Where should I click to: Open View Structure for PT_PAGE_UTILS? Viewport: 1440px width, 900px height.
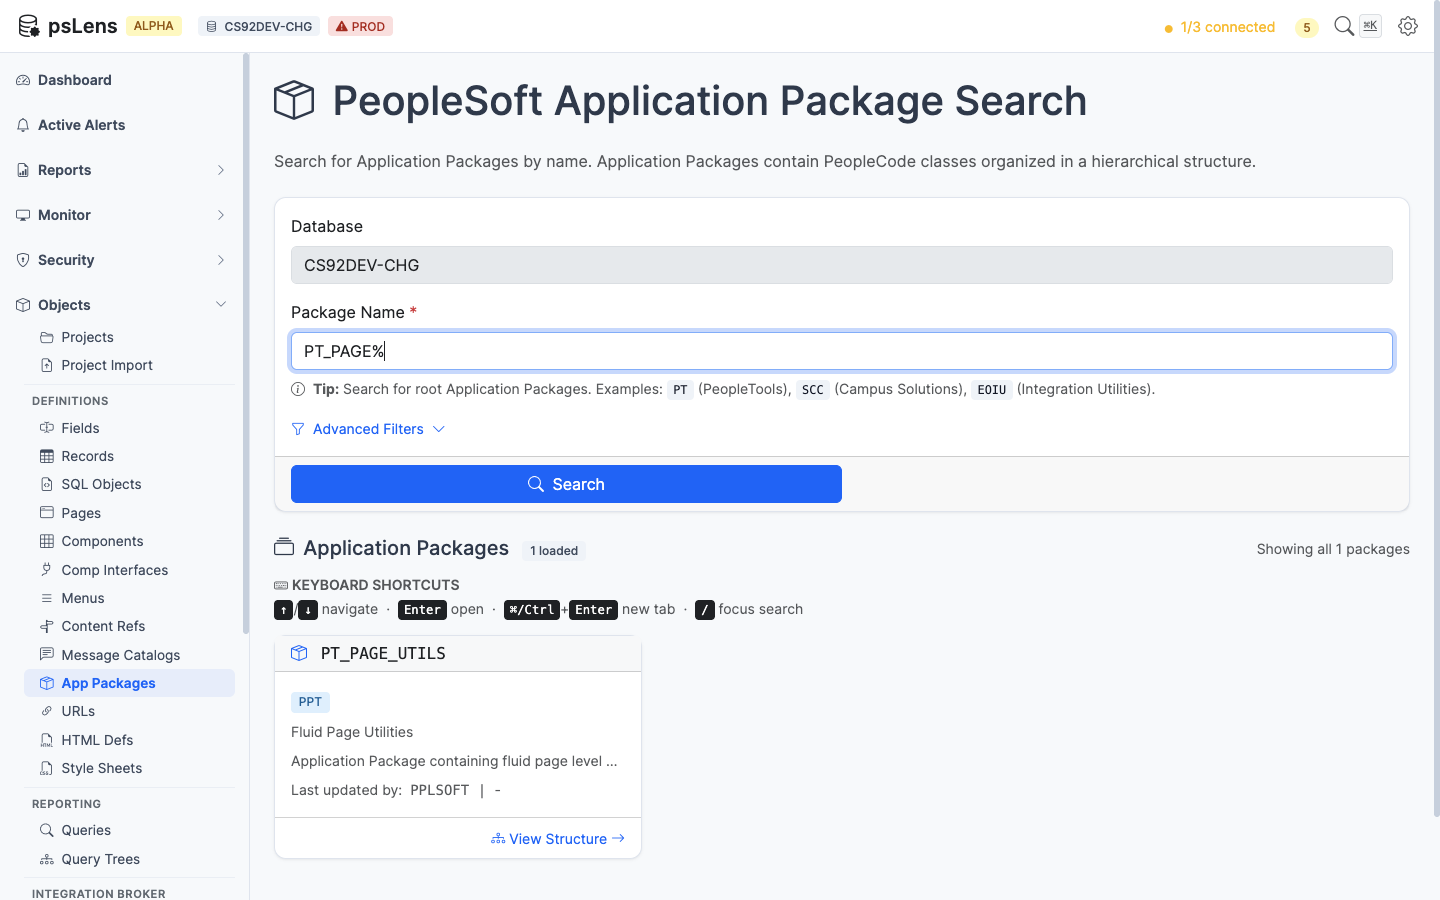click(558, 839)
